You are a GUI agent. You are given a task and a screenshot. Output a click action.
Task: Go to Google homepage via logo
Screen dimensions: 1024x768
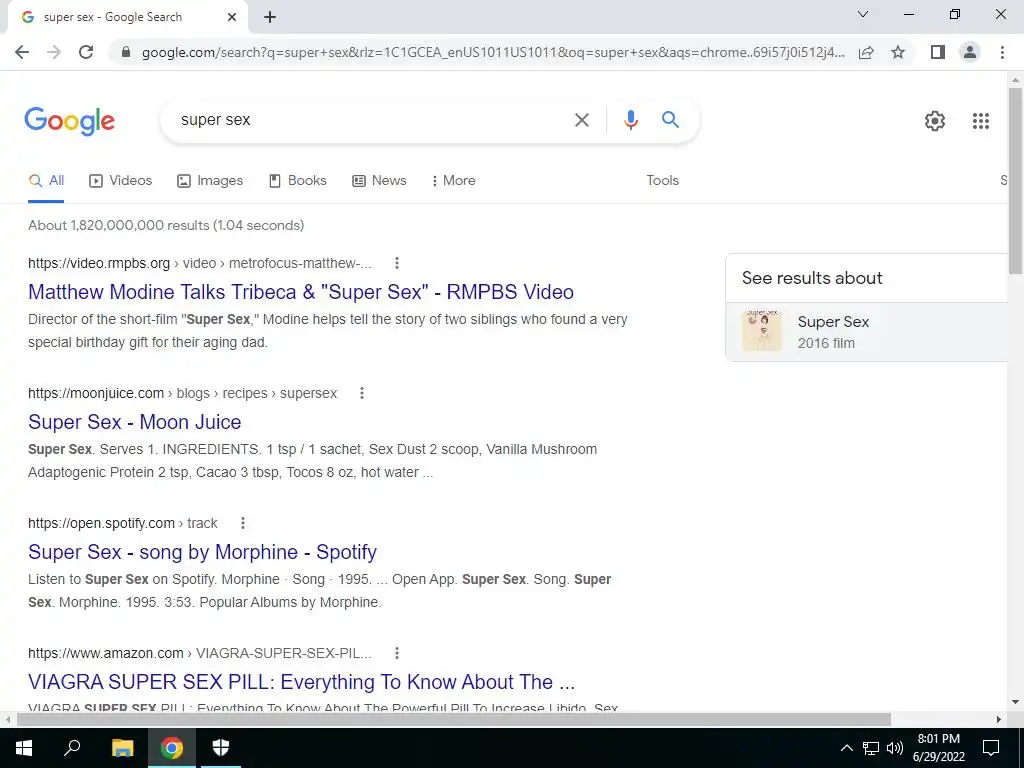69,121
